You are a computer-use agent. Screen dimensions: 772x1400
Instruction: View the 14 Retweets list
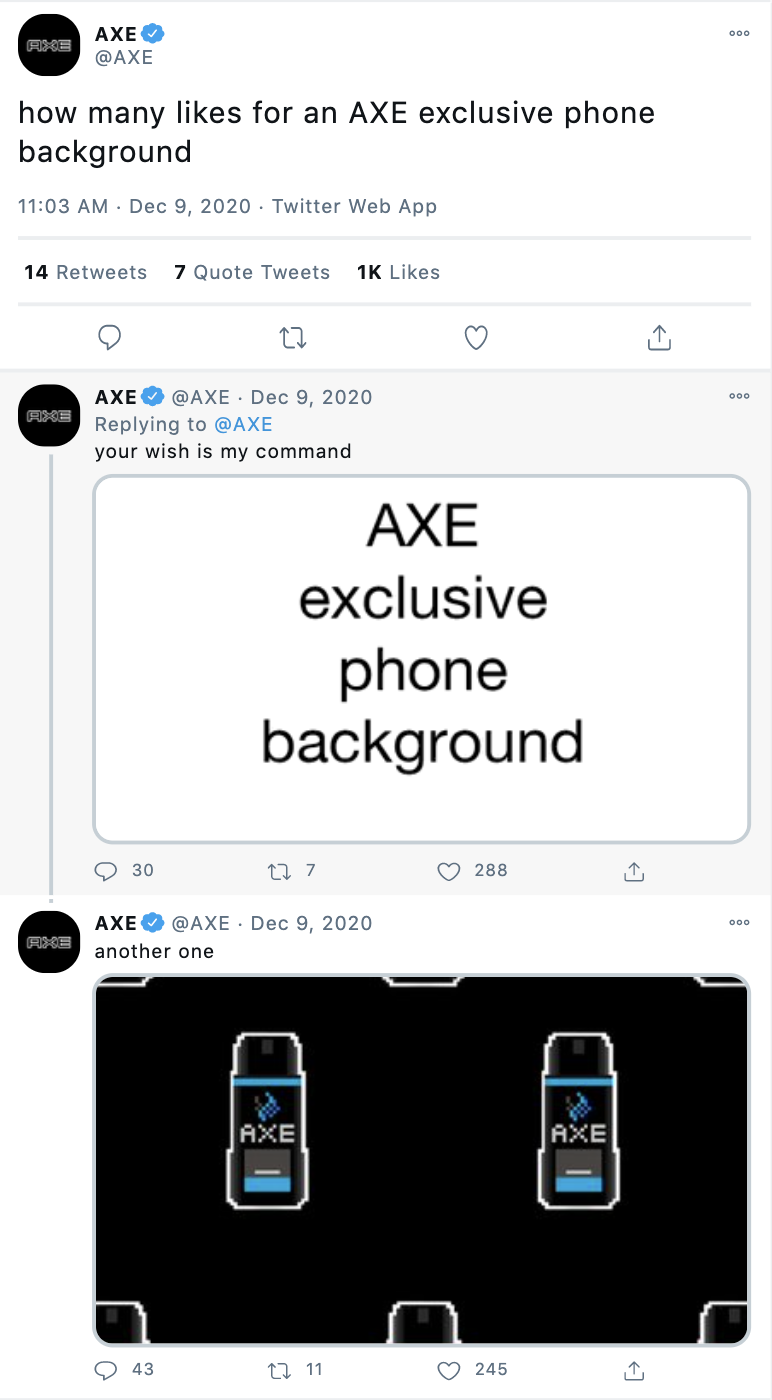[x=85, y=272]
